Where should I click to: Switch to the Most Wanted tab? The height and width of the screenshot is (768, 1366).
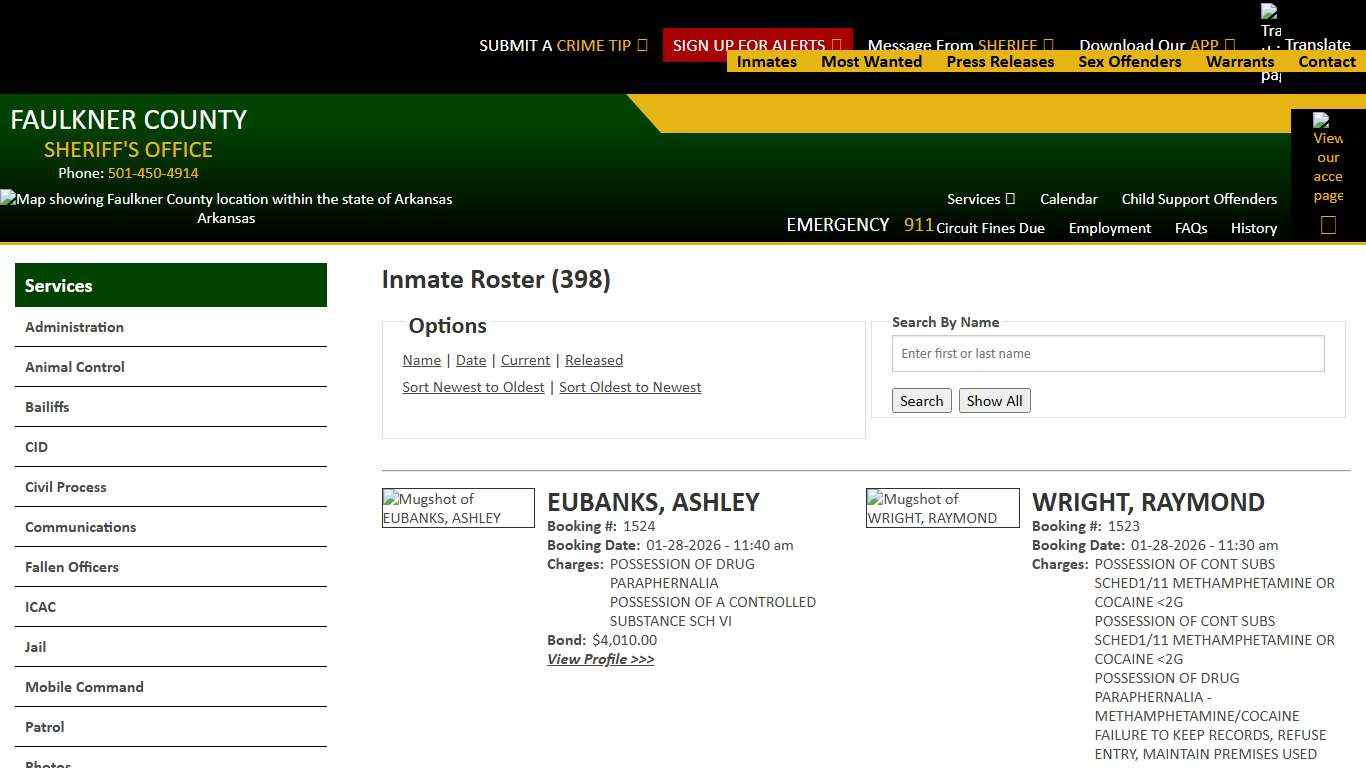[x=871, y=61]
